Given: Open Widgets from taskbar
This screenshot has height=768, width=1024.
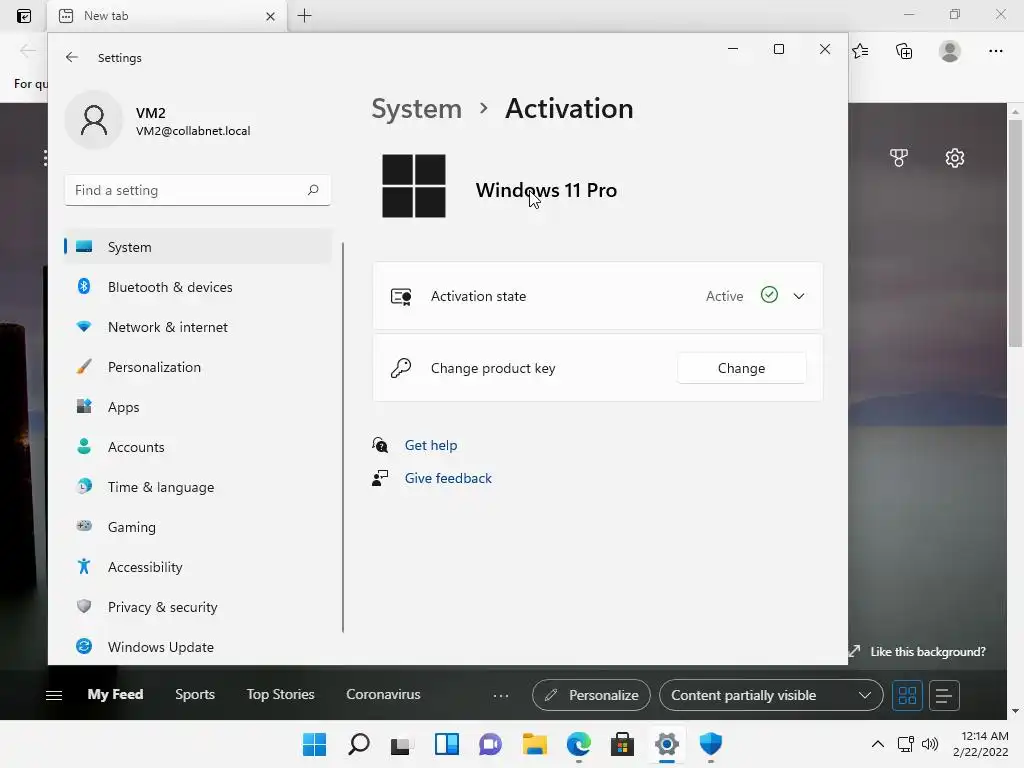Looking at the screenshot, I should [x=447, y=744].
